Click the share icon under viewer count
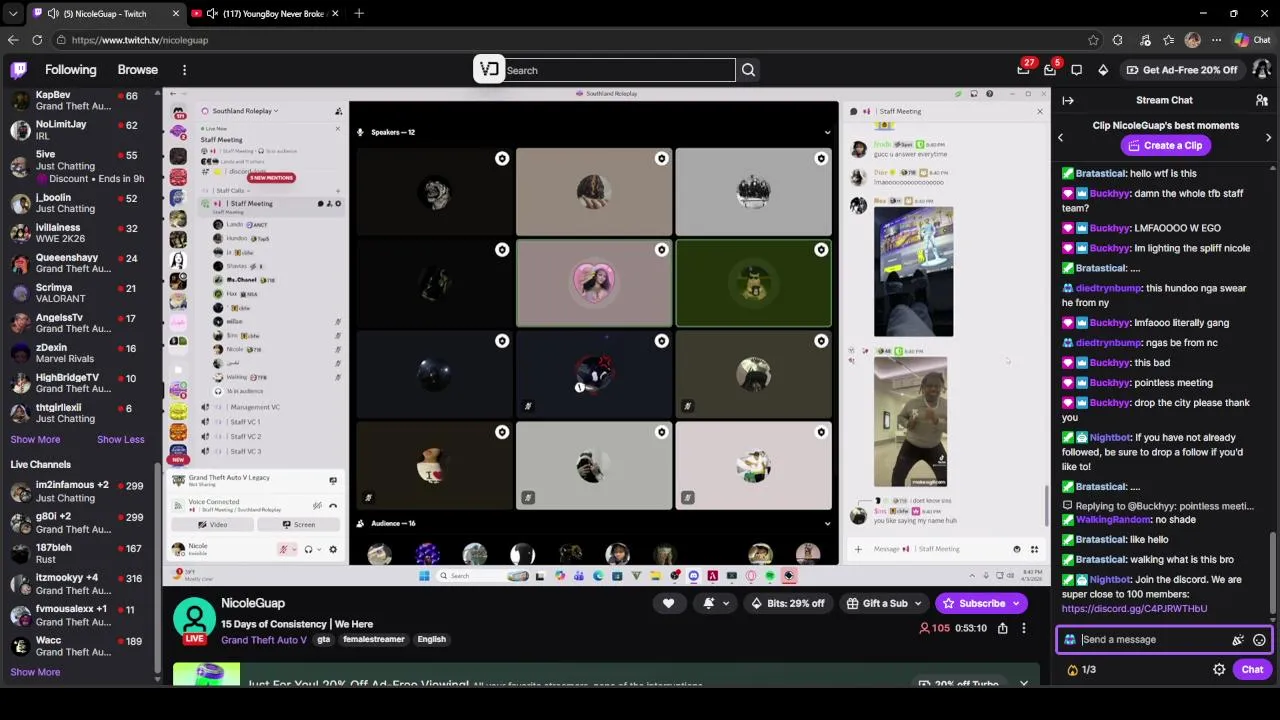This screenshot has height=720, width=1280. 1002,628
